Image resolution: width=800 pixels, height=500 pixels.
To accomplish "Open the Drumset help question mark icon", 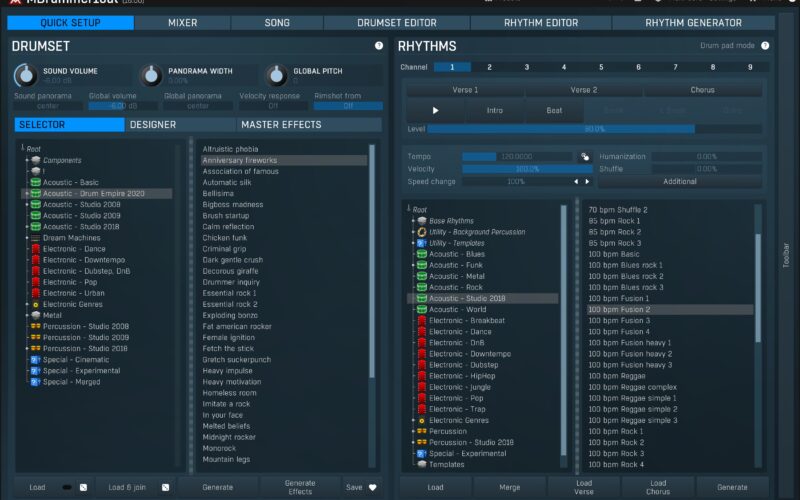I will click(x=379, y=46).
